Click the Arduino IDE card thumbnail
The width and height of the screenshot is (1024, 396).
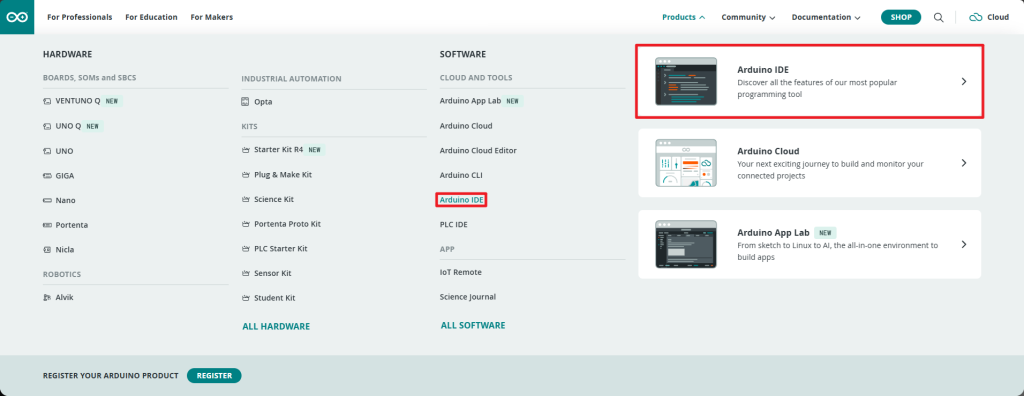pyautogui.click(x=686, y=82)
